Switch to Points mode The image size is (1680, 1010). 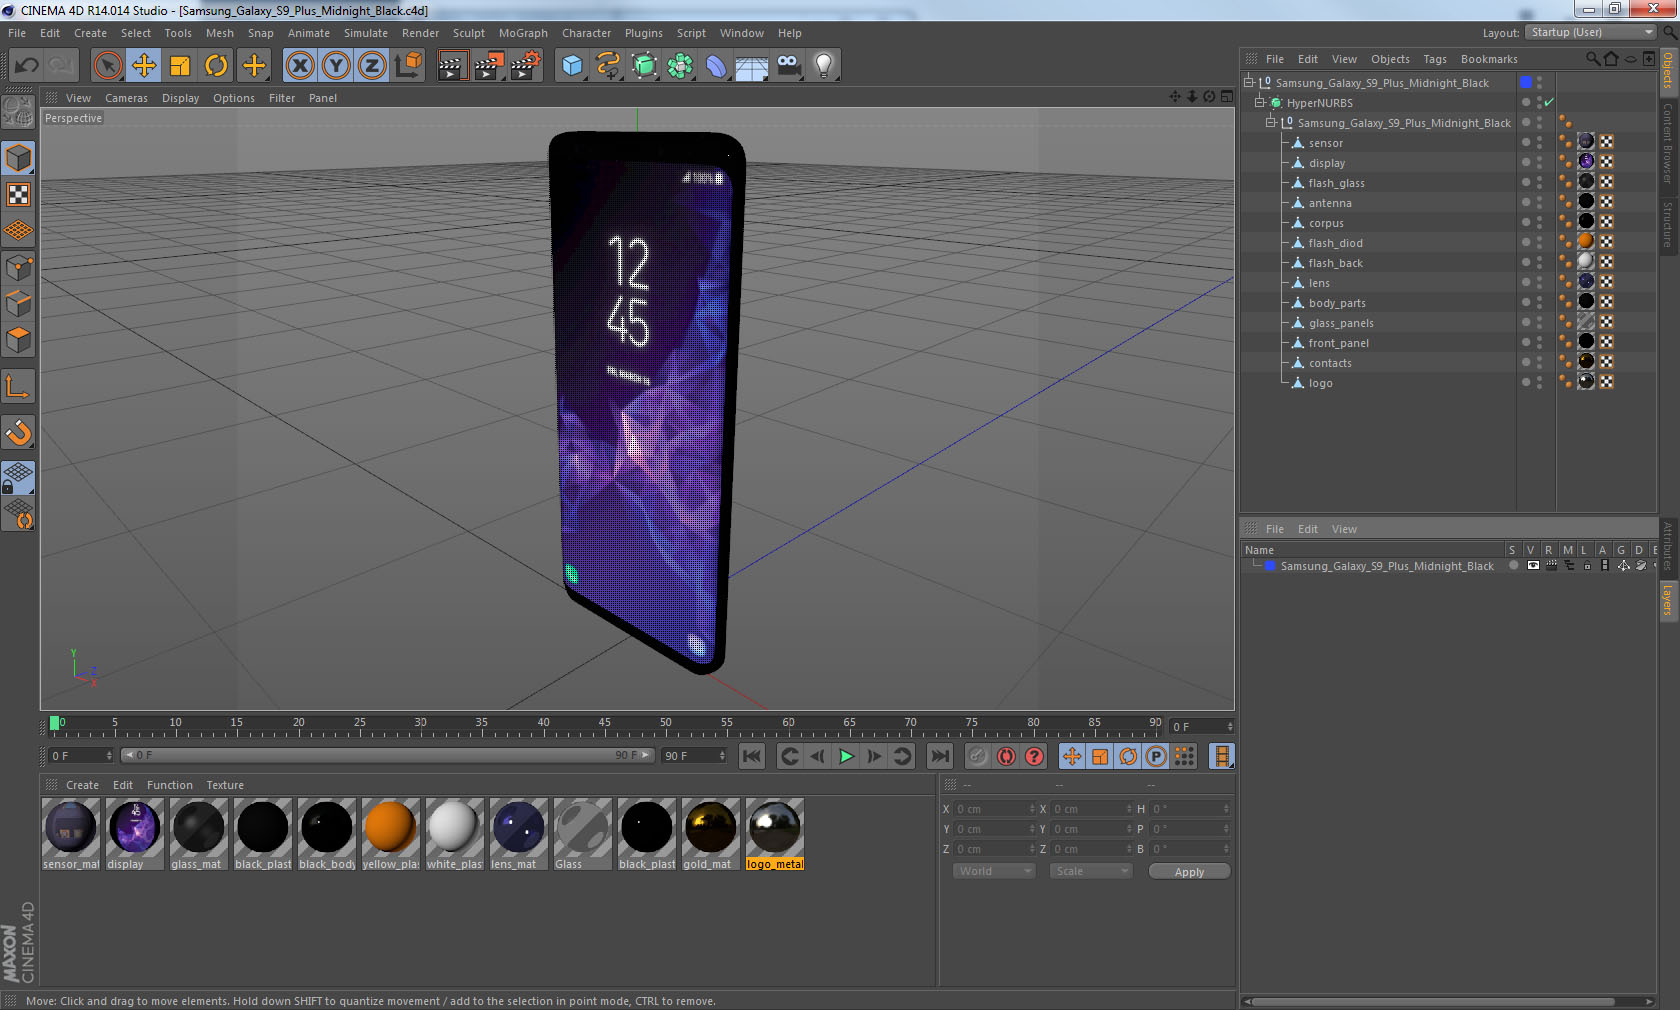click(x=19, y=268)
